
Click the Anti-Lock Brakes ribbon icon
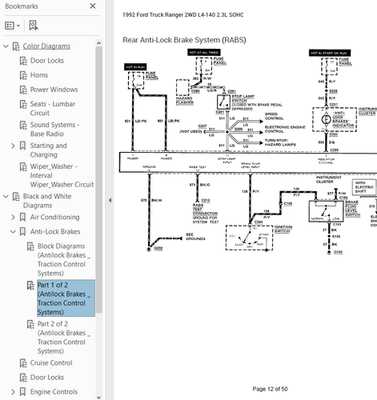coord(23,232)
